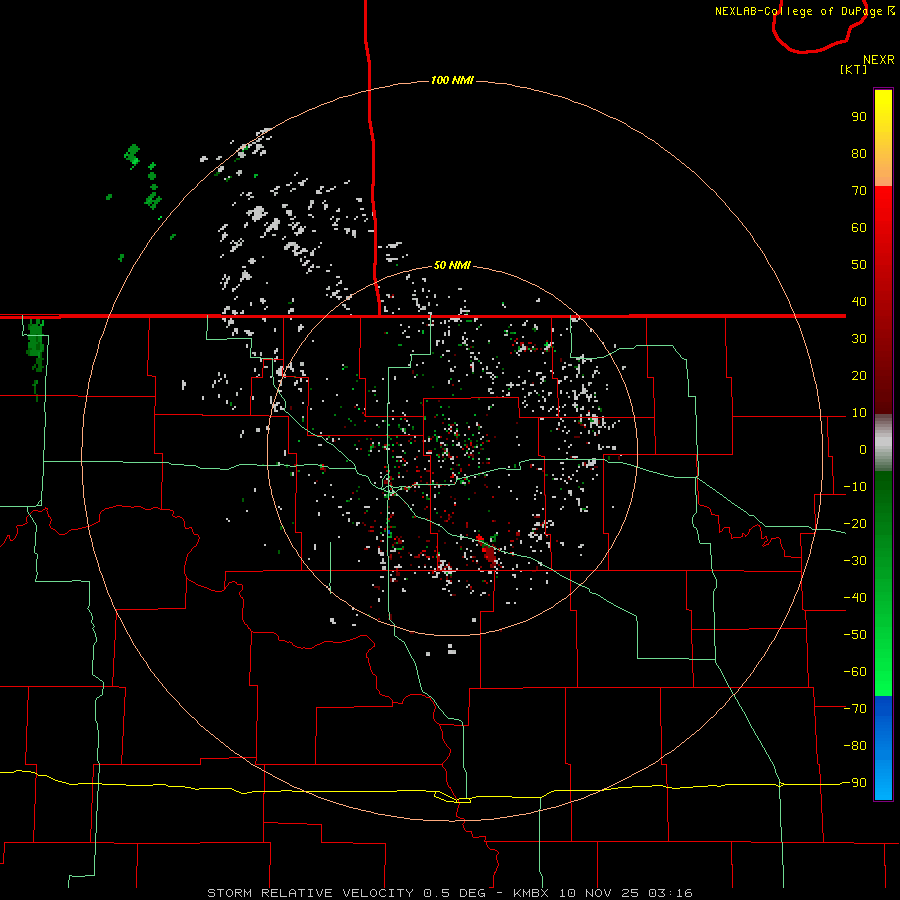Click the -90 value on the velocity scale
Image resolution: width=900 pixels, height=900 pixels.
855,783
